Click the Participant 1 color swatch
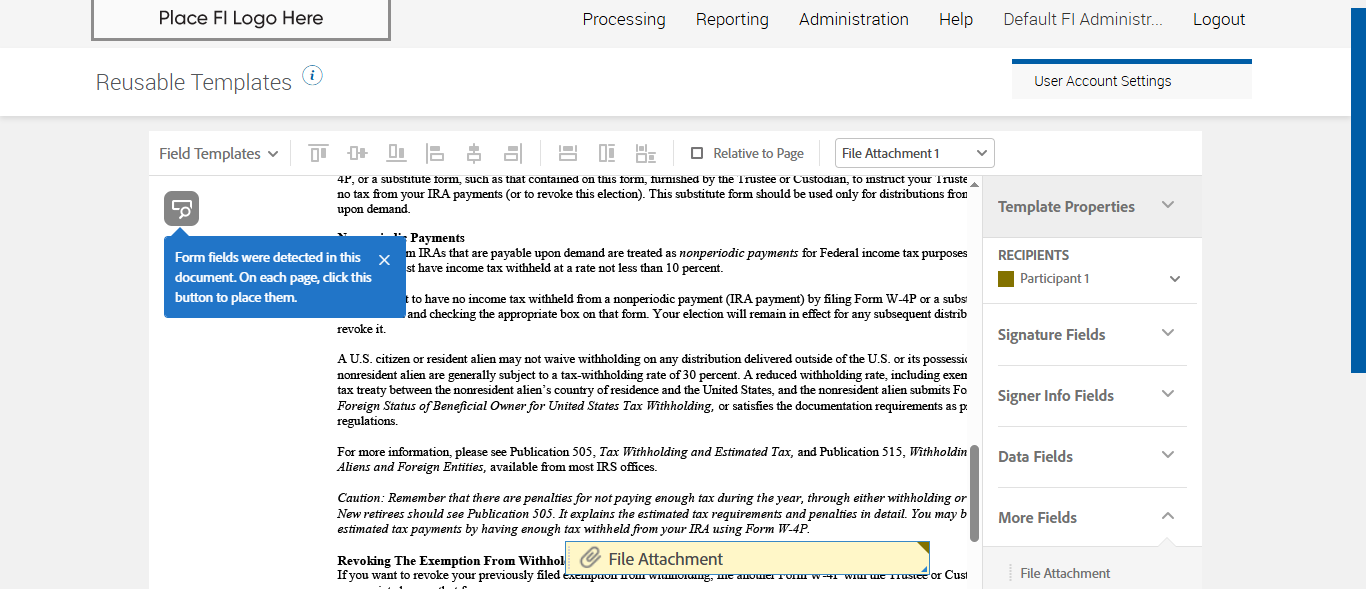Viewport: 1366px width, 589px height. (1006, 279)
